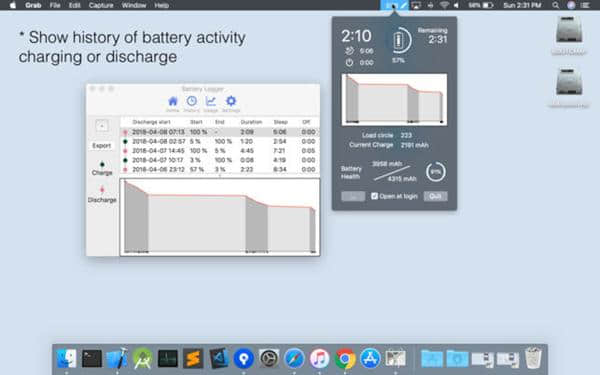Select the pink Discharge filter marker
This screenshot has height=375, width=600.
coord(102,190)
